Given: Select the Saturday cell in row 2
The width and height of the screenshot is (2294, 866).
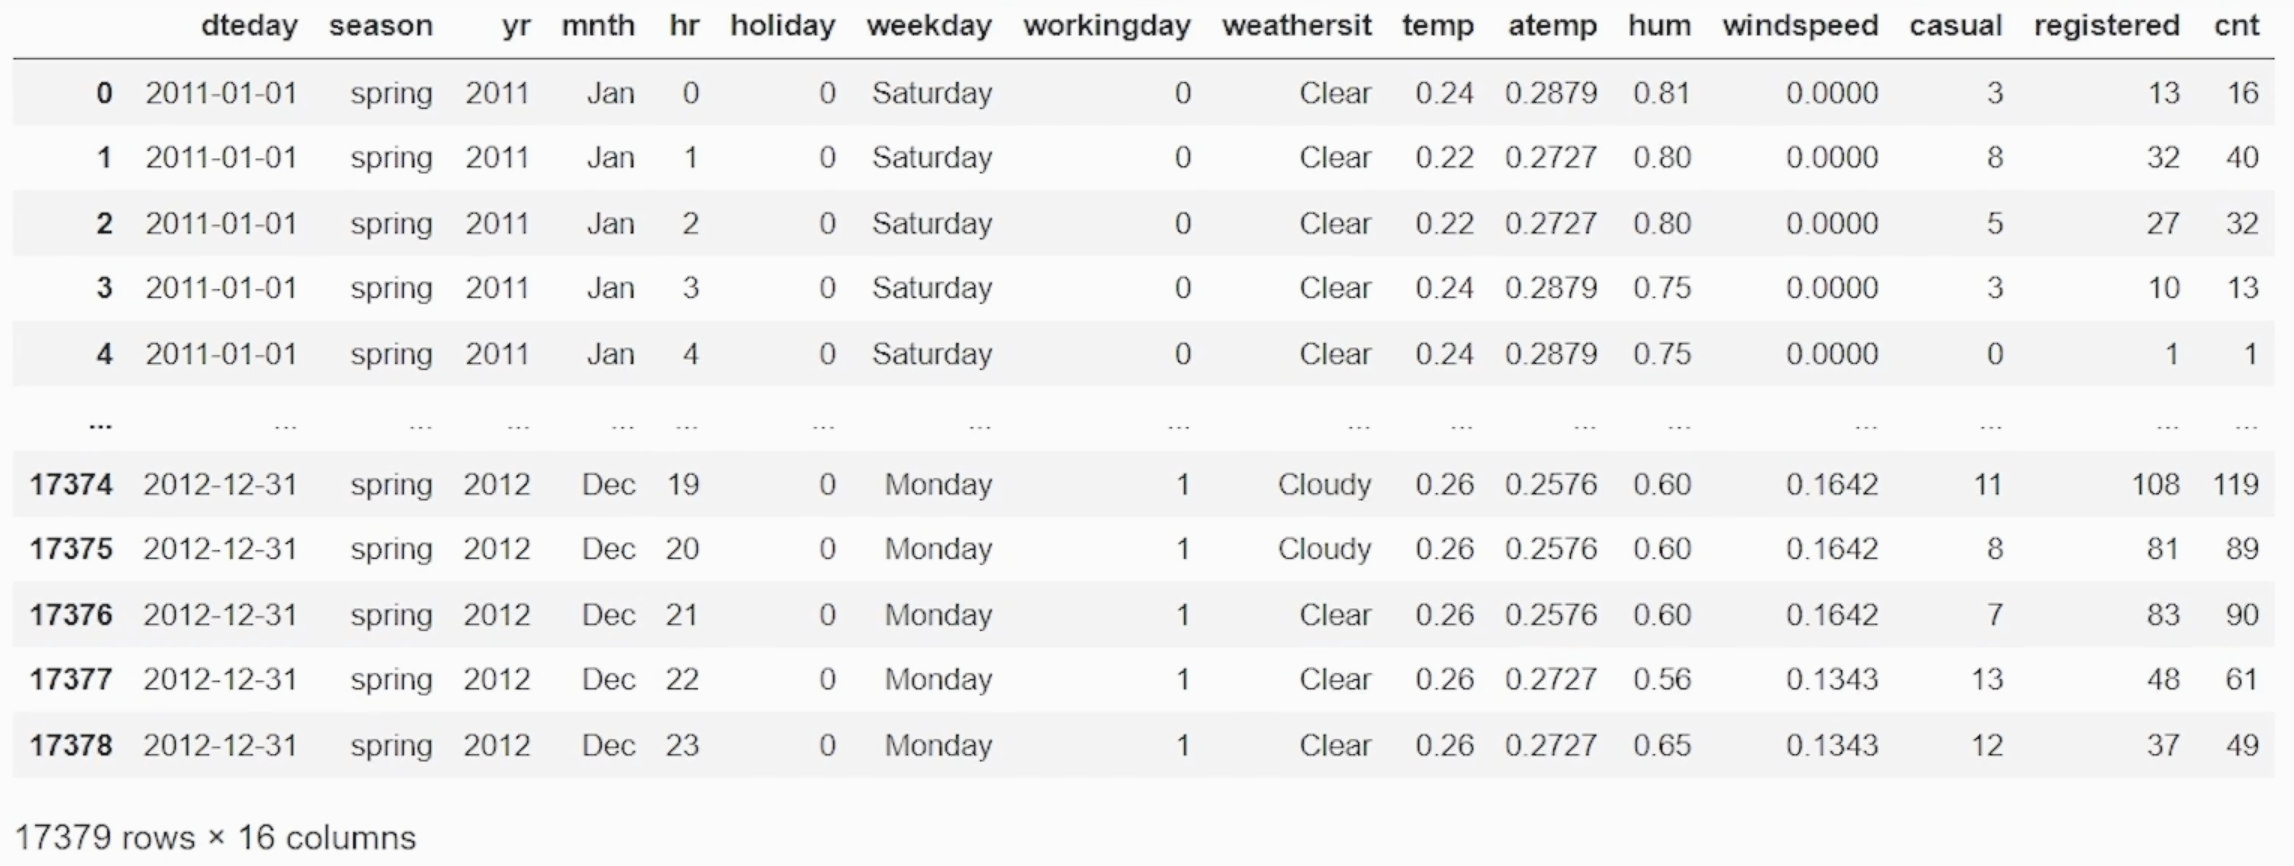Looking at the screenshot, I should (x=932, y=223).
